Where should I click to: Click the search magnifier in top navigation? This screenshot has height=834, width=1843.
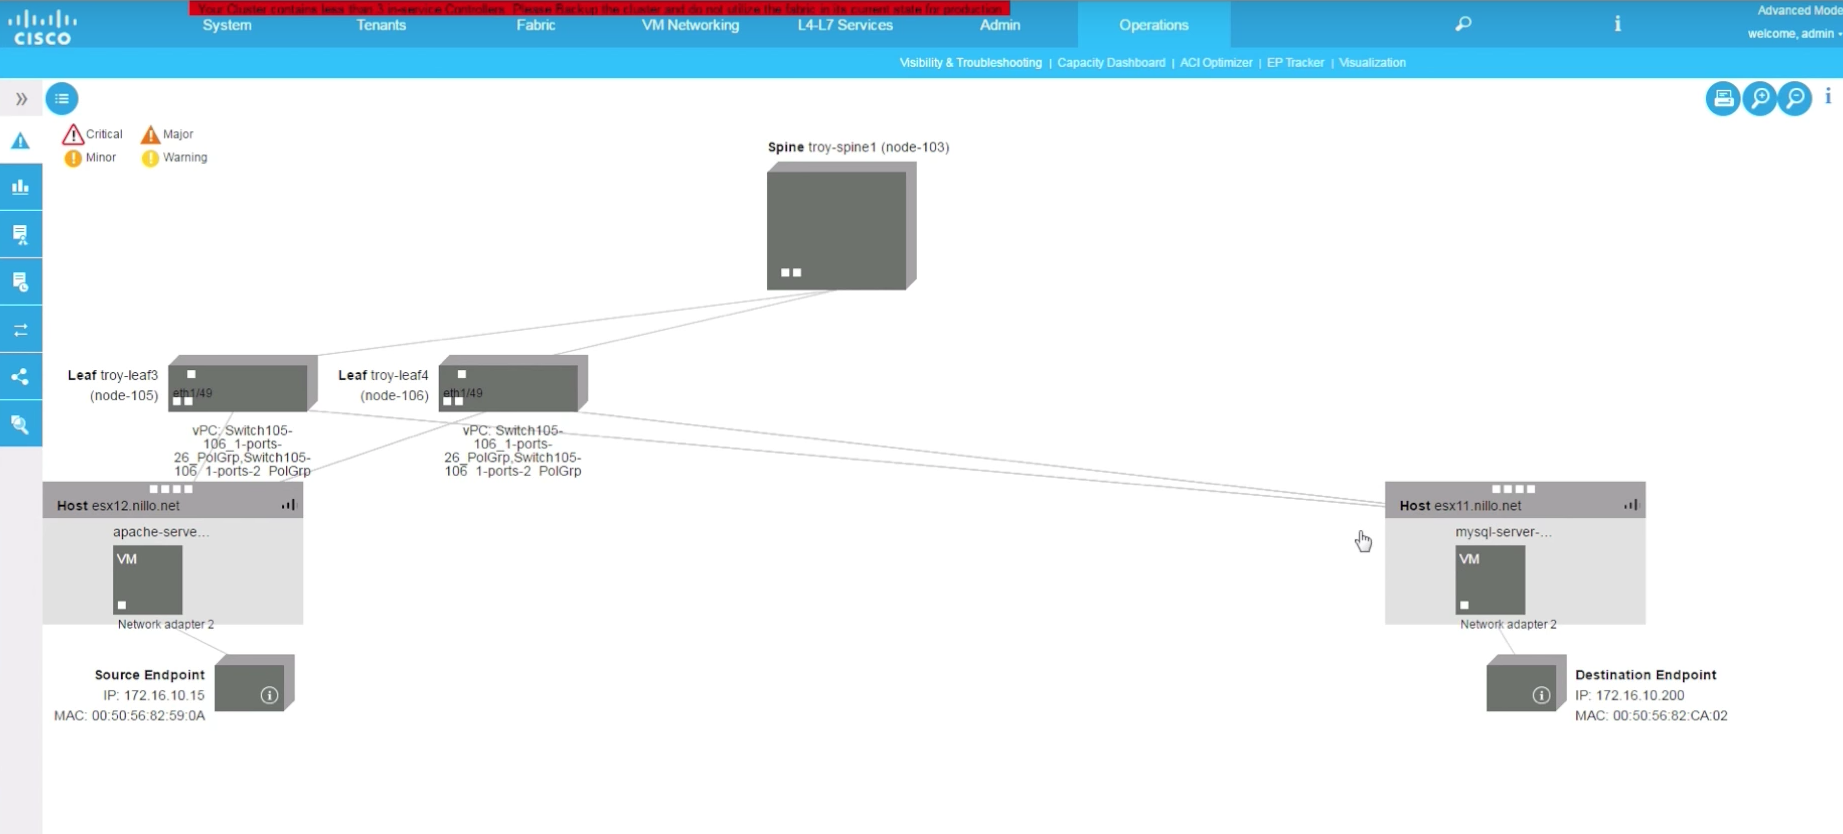point(1463,24)
